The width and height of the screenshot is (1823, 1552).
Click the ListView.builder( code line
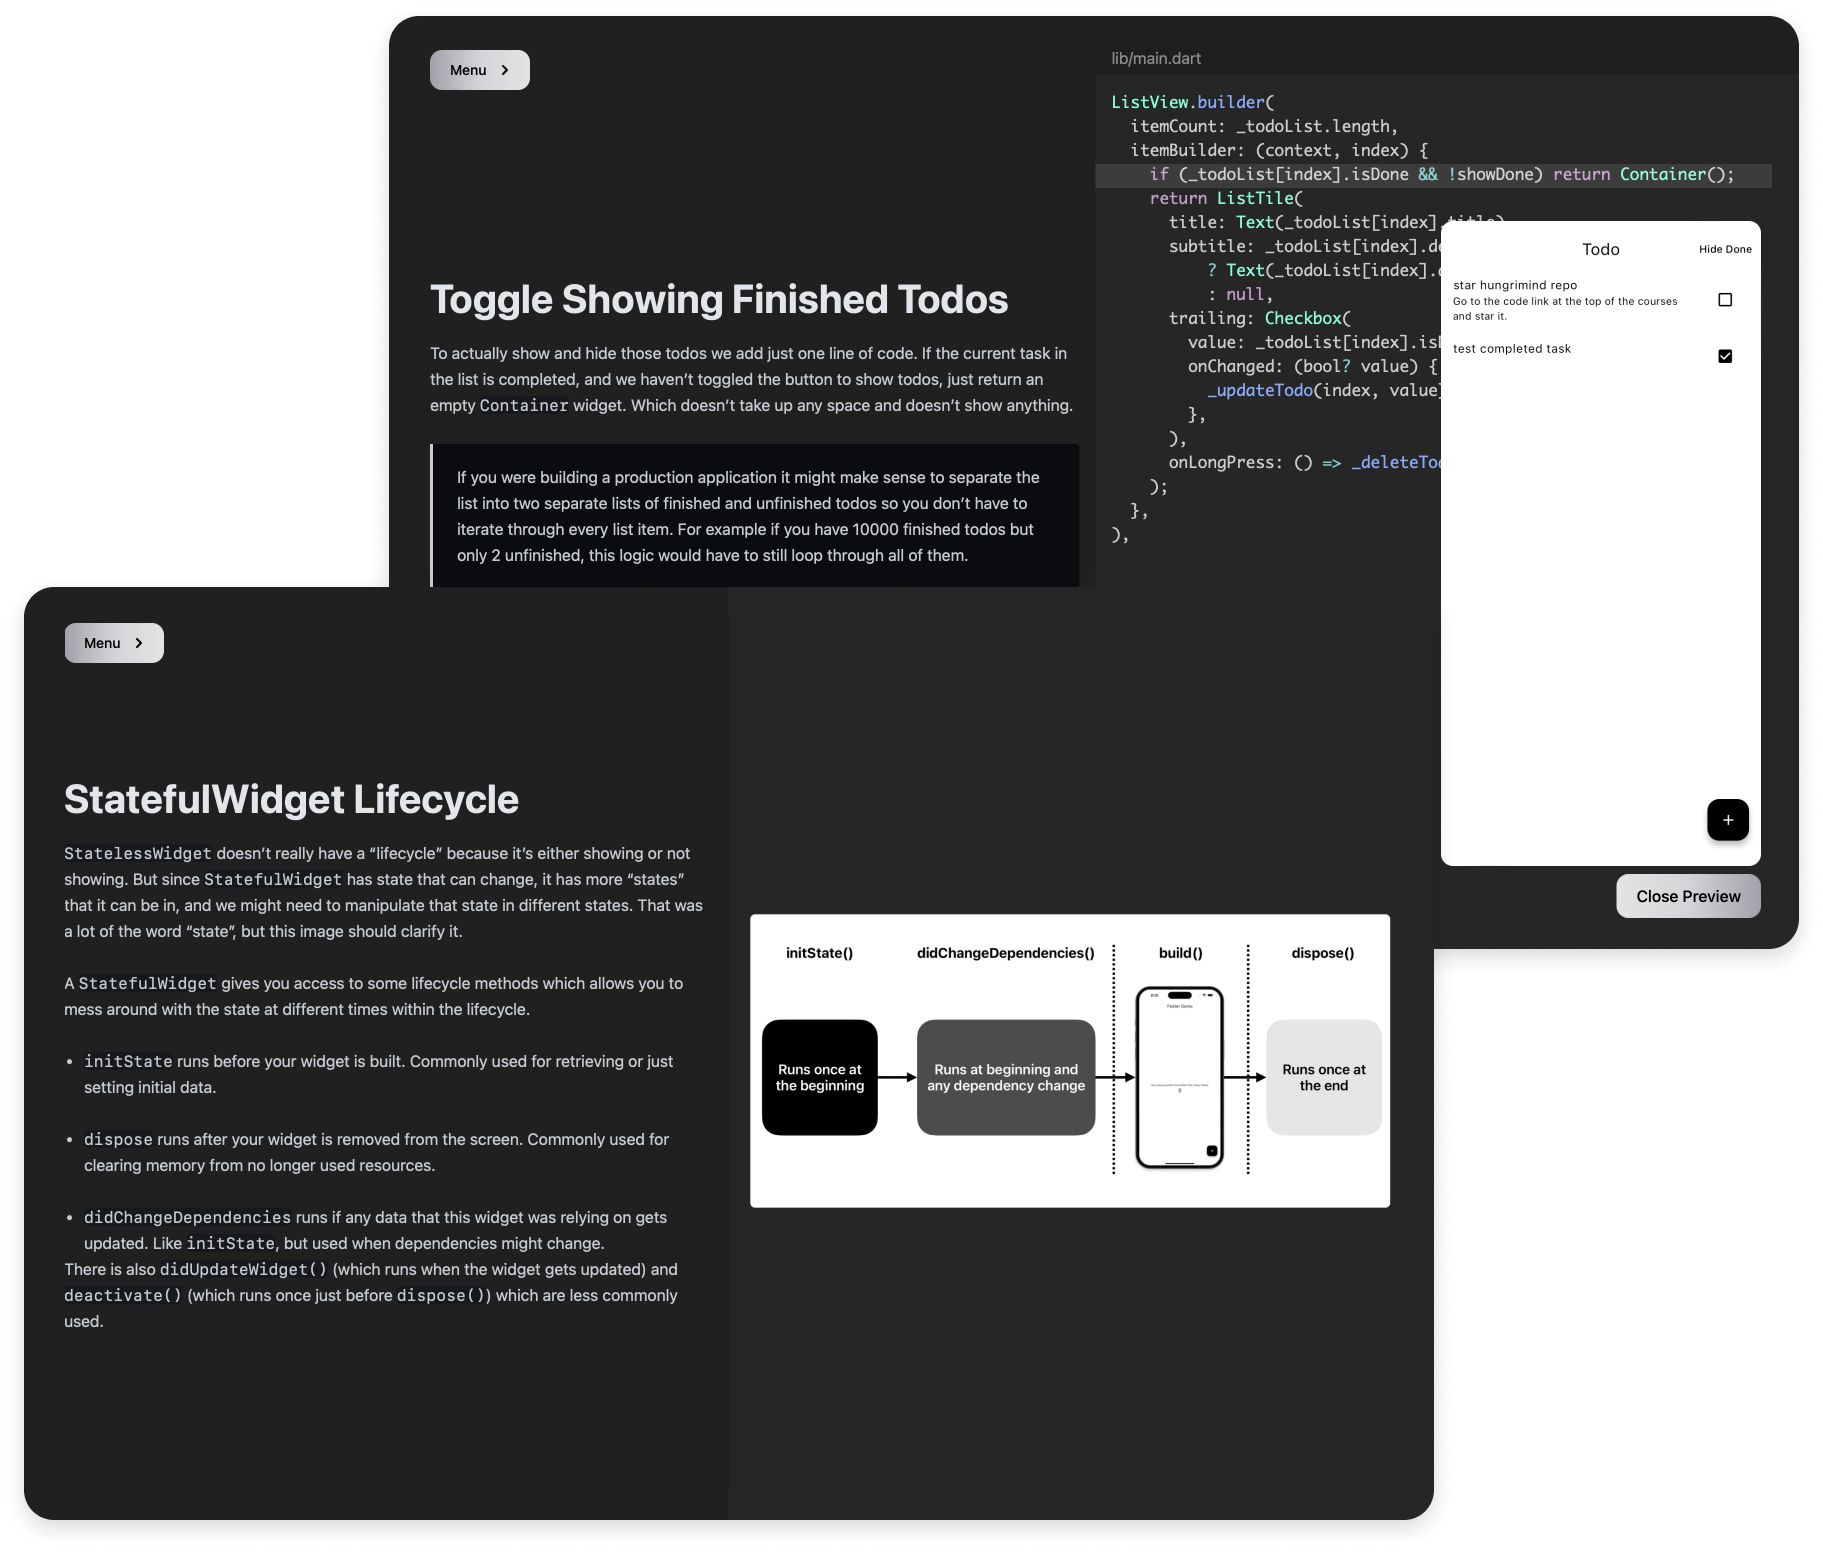[1192, 102]
